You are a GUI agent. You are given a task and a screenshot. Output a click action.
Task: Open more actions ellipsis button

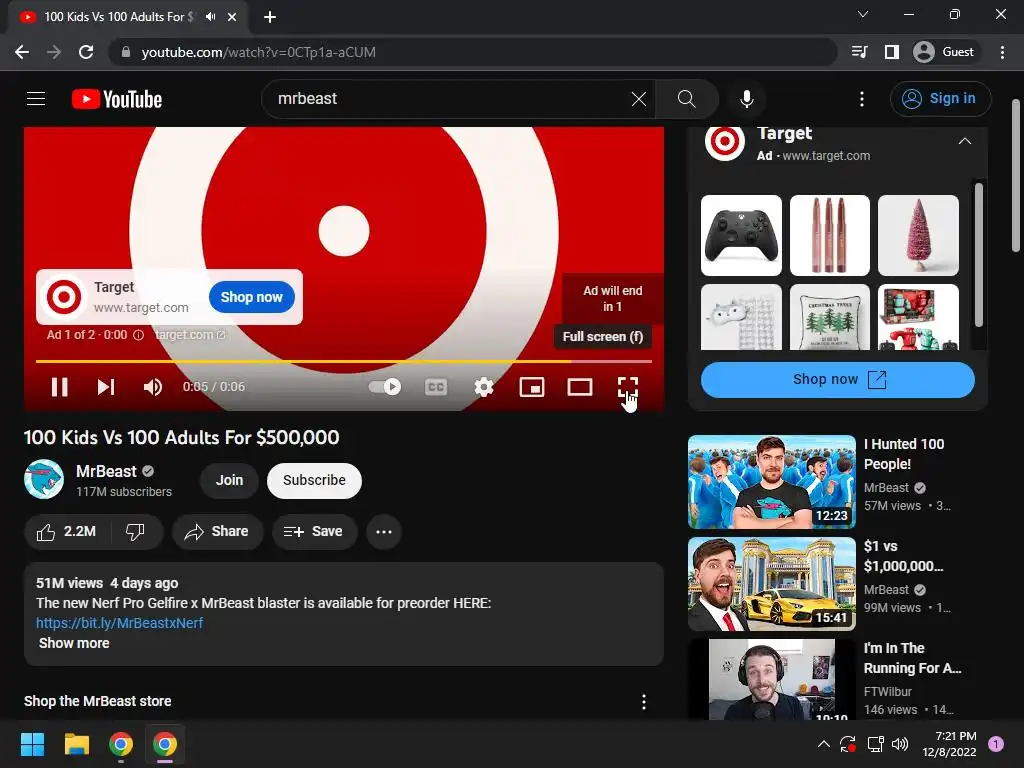point(384,532)
